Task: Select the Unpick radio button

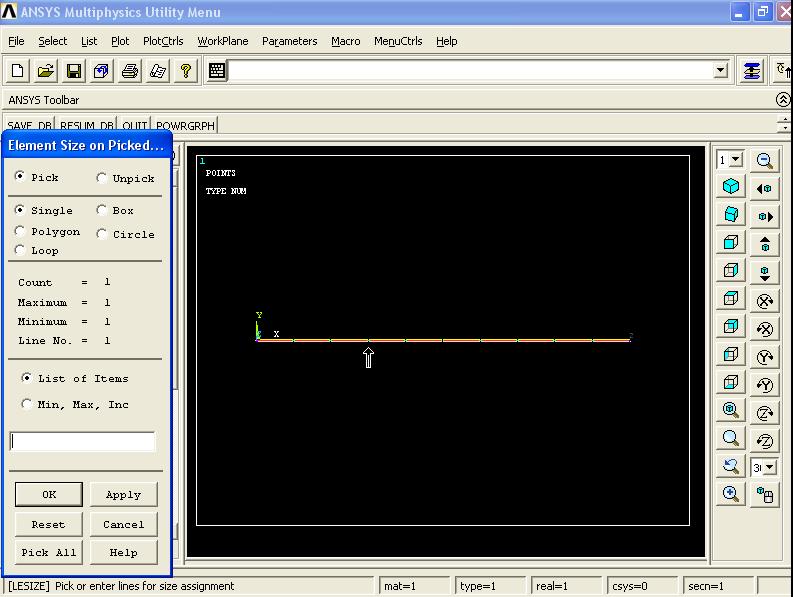Action: pos(102,178)
